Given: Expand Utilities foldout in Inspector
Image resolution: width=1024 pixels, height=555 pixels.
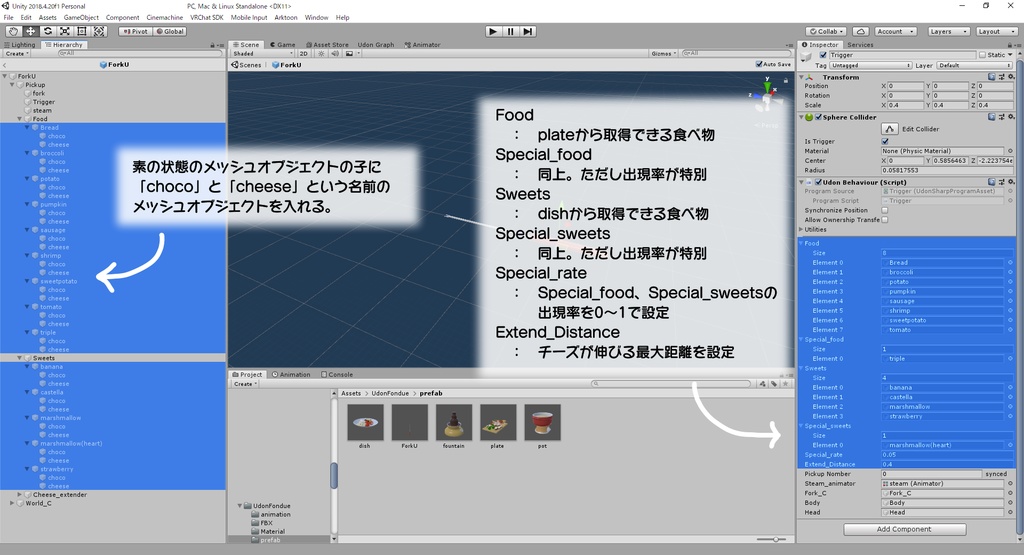Looking at the screenshot, I should coord(801,230).
